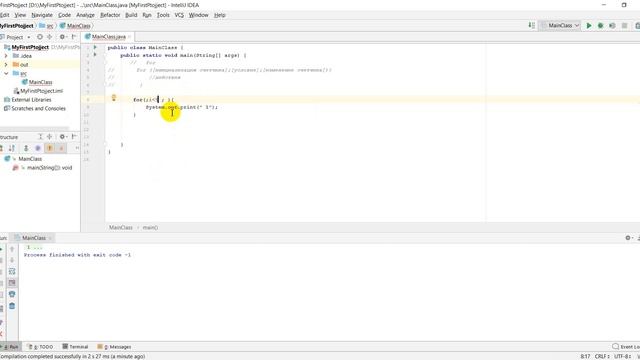The height and width of the screenshot is (360, 640).
Task: Click the run gutter arrow beside class declaration
Action: [95, 47]
